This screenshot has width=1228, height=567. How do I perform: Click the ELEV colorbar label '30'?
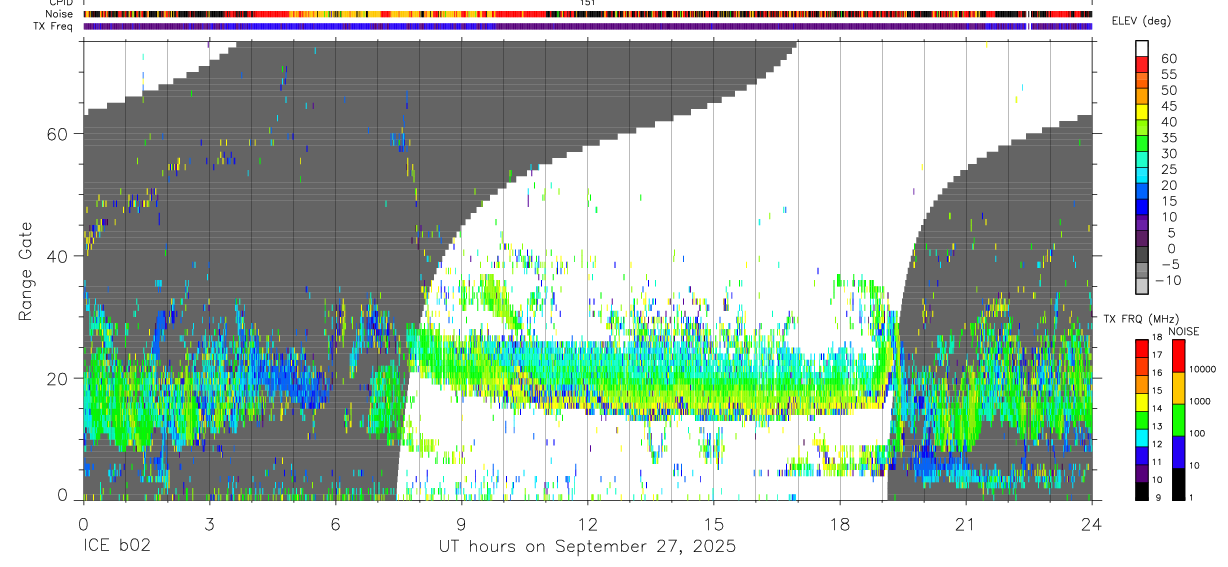click(1167, 153)
